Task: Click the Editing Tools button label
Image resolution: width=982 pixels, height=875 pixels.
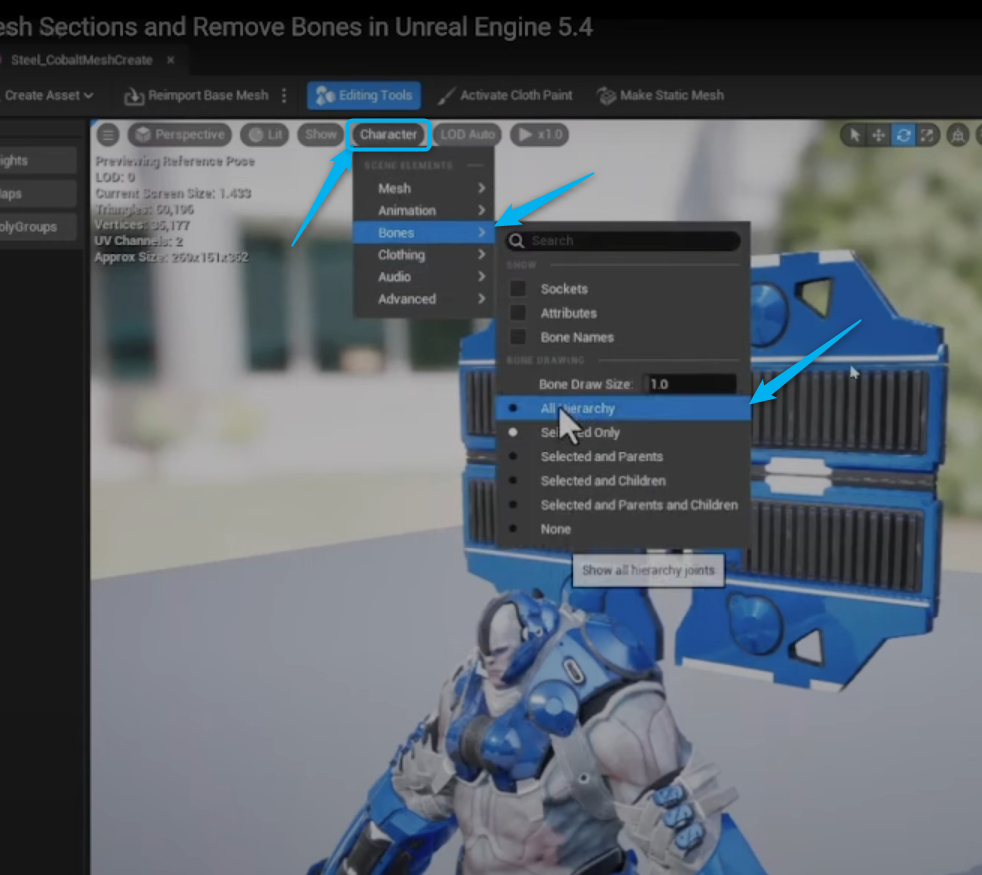Action: point(376,95)
